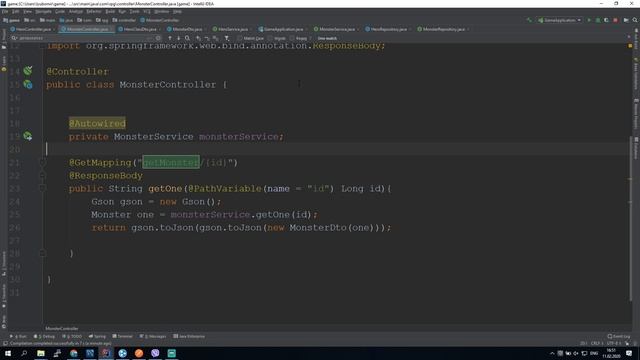This screenshot has height=360, width=640.
Task: Click the class gutter icon on line 15
Action: (28, 84)
